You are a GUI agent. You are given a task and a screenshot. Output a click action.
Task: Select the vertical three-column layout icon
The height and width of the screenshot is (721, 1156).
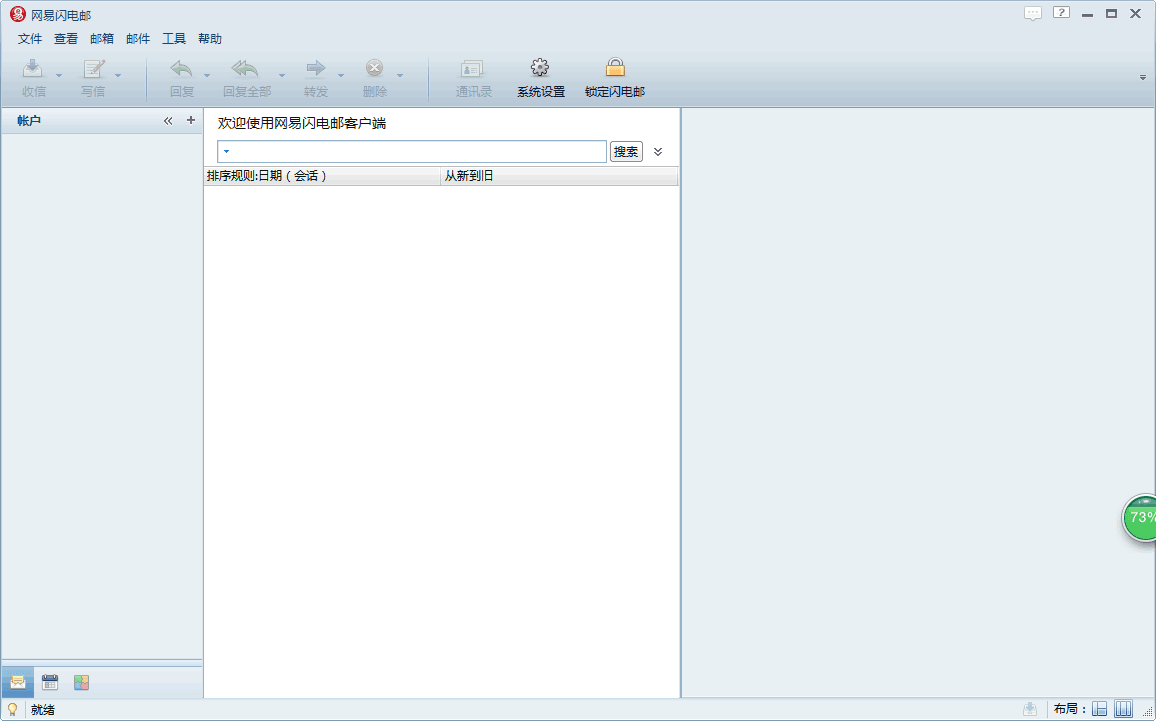(1123, 709)
